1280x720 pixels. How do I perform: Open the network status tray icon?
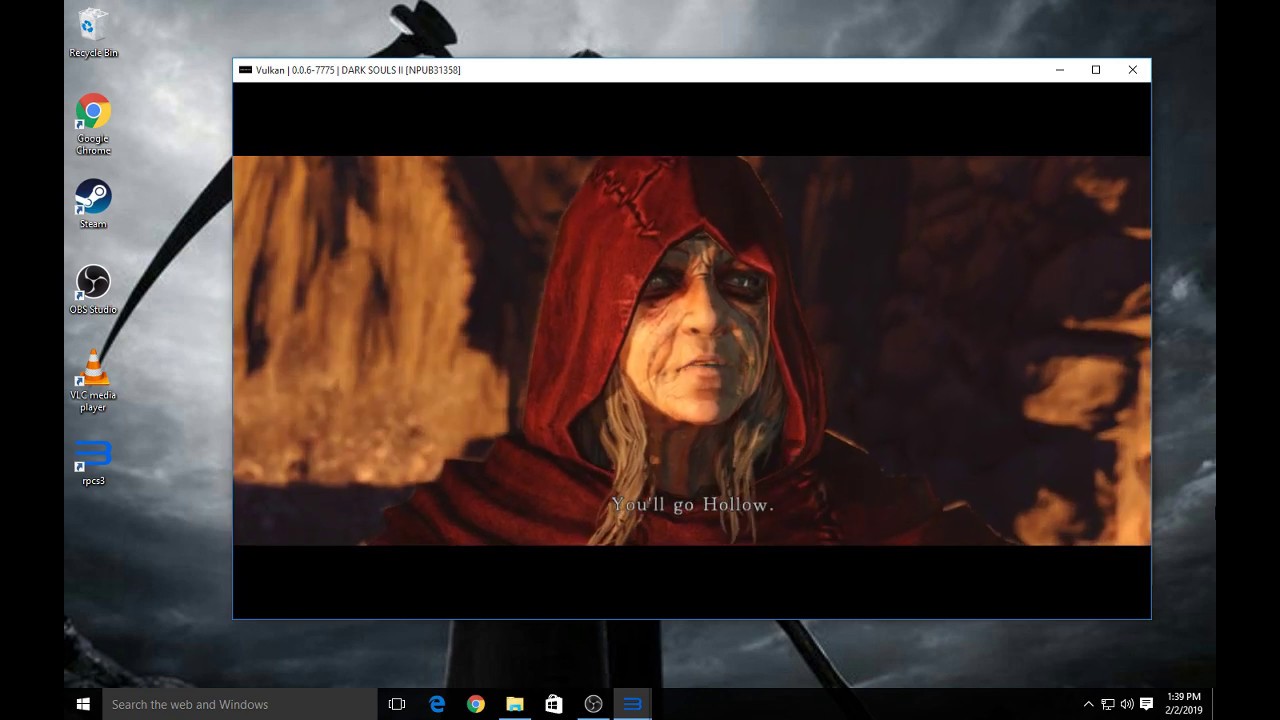coord(1108,704)
